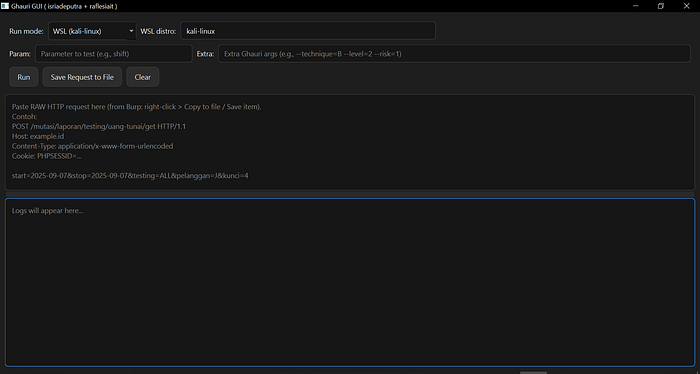Click the "Run mode:" label
Image resolution: width=700 pixels, height=374 pixels.
pos(26,31)
